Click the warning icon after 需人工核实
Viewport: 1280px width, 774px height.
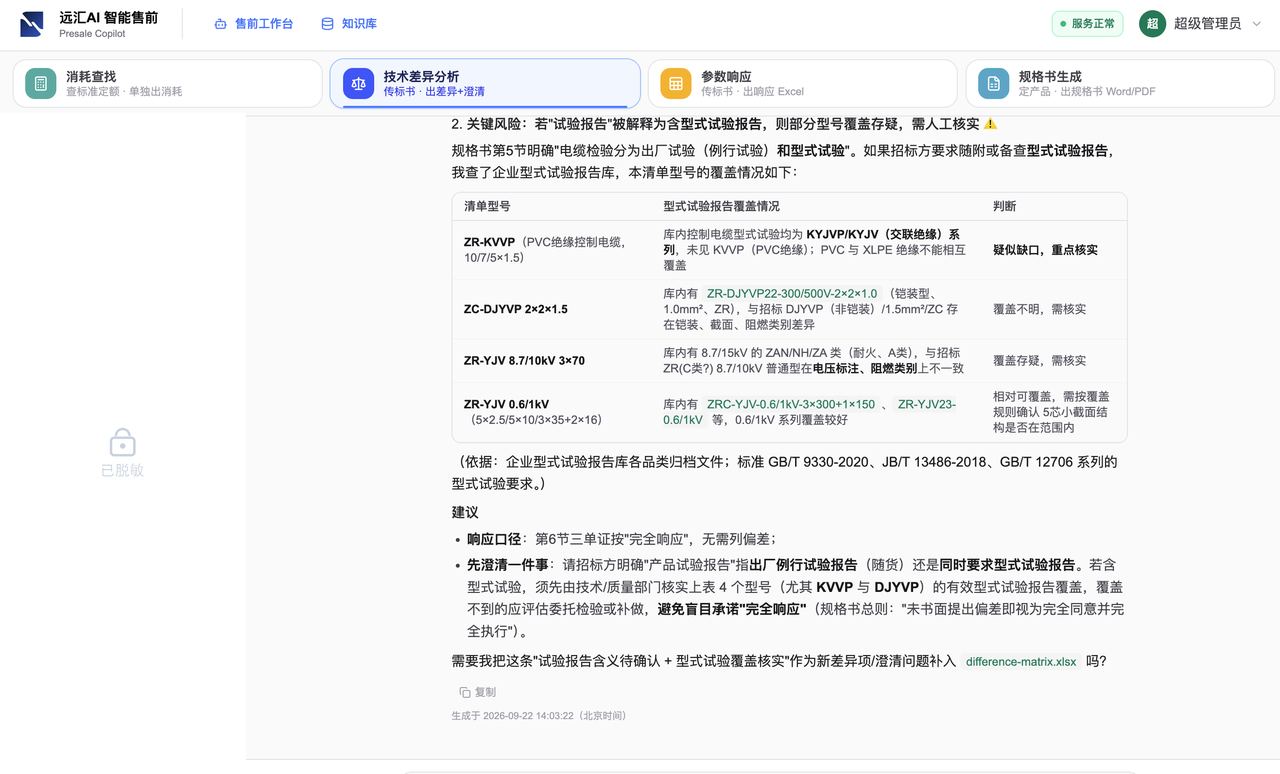coord(990,124)
